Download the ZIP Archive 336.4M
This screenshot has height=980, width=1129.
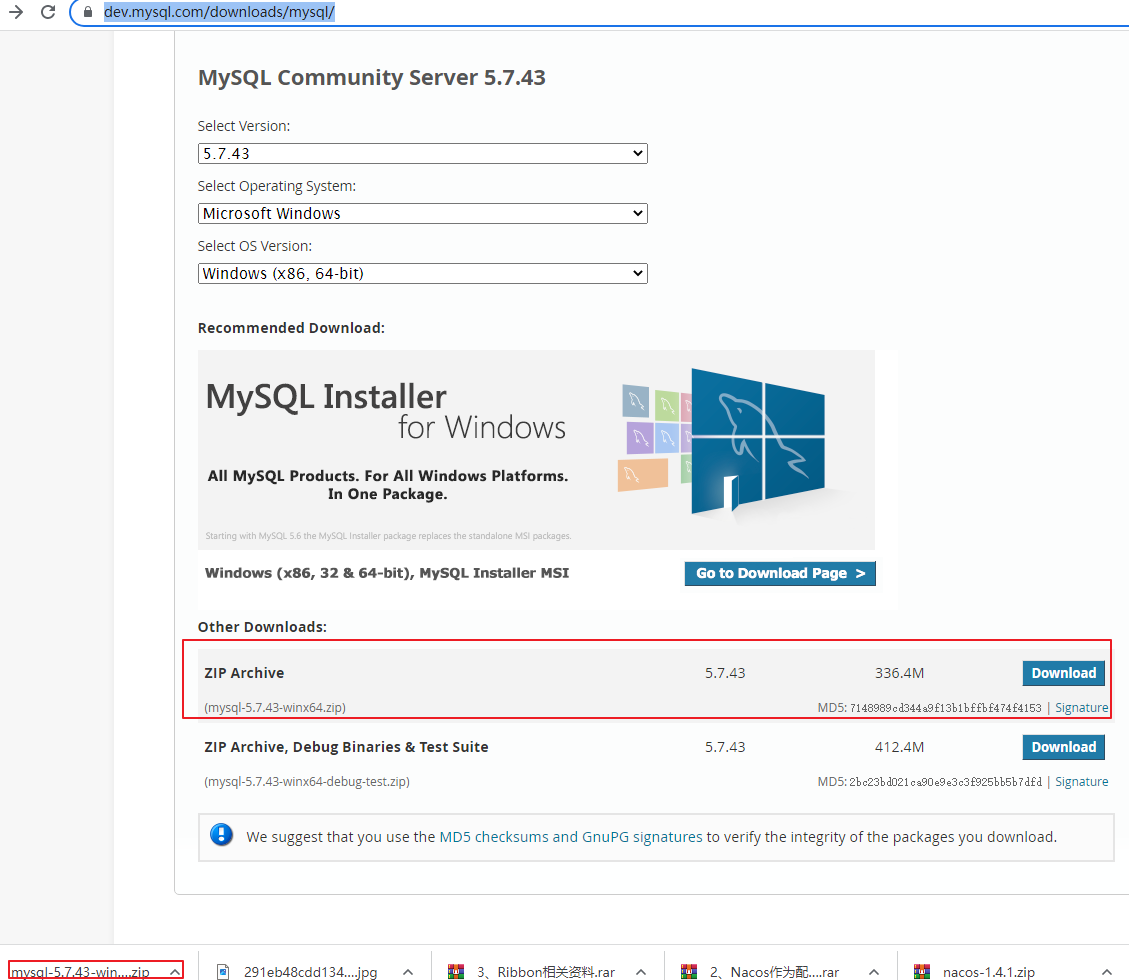pos(1063,673)
